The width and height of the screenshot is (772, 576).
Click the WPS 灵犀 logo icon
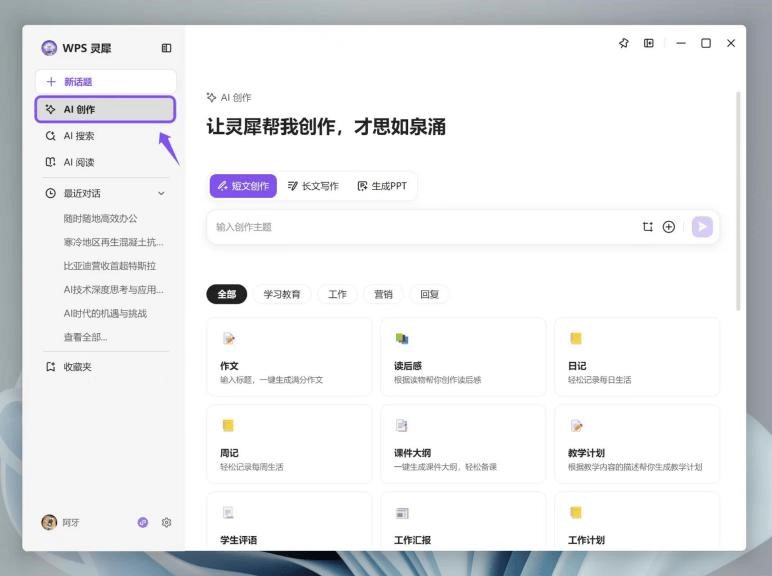point(49,48)
